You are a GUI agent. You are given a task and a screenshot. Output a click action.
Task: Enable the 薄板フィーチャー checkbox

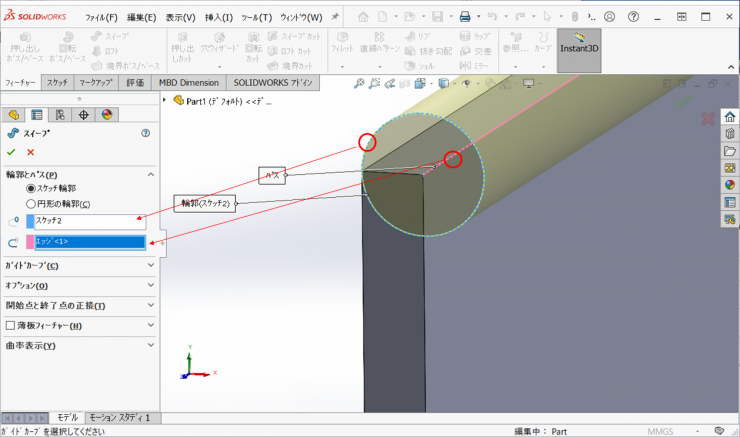point(11,325)
